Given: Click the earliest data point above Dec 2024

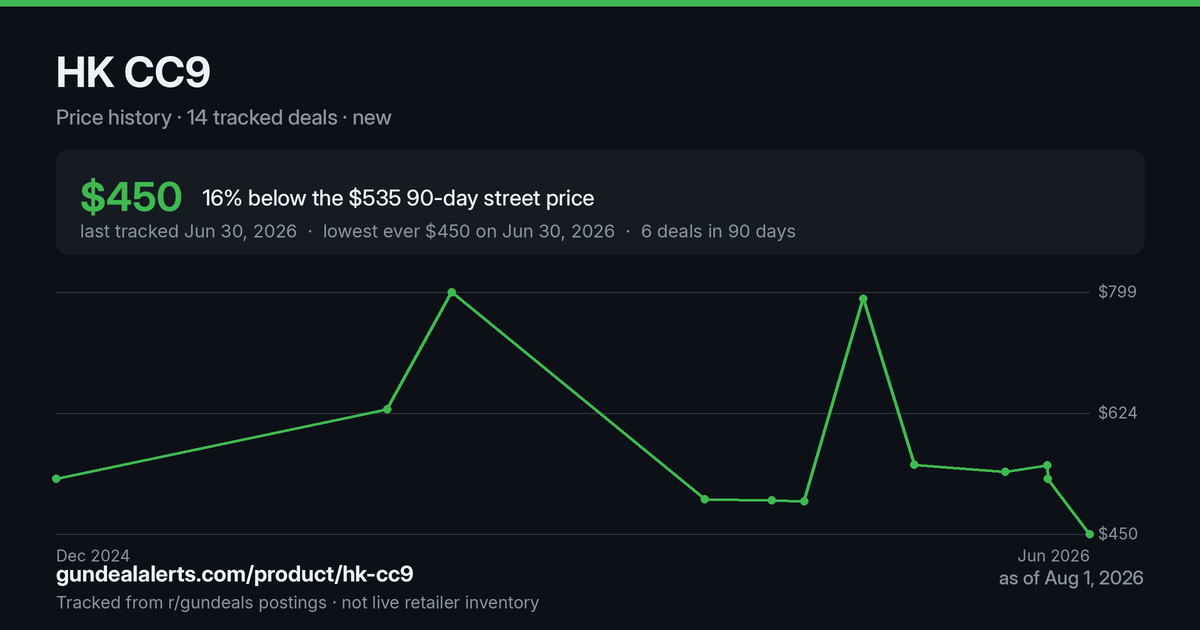Looking at the screenshot, I should (56, 479).
